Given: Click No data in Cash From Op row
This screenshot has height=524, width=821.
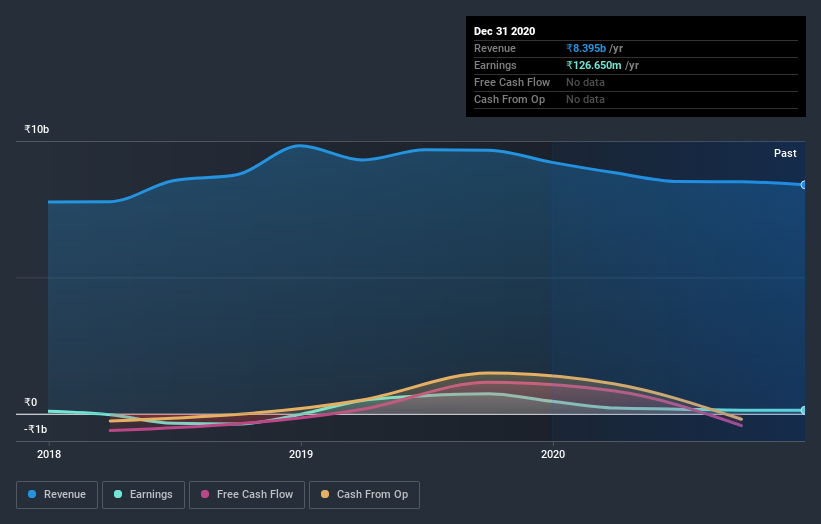Looking at the screenshot, I should coord(585,99).
